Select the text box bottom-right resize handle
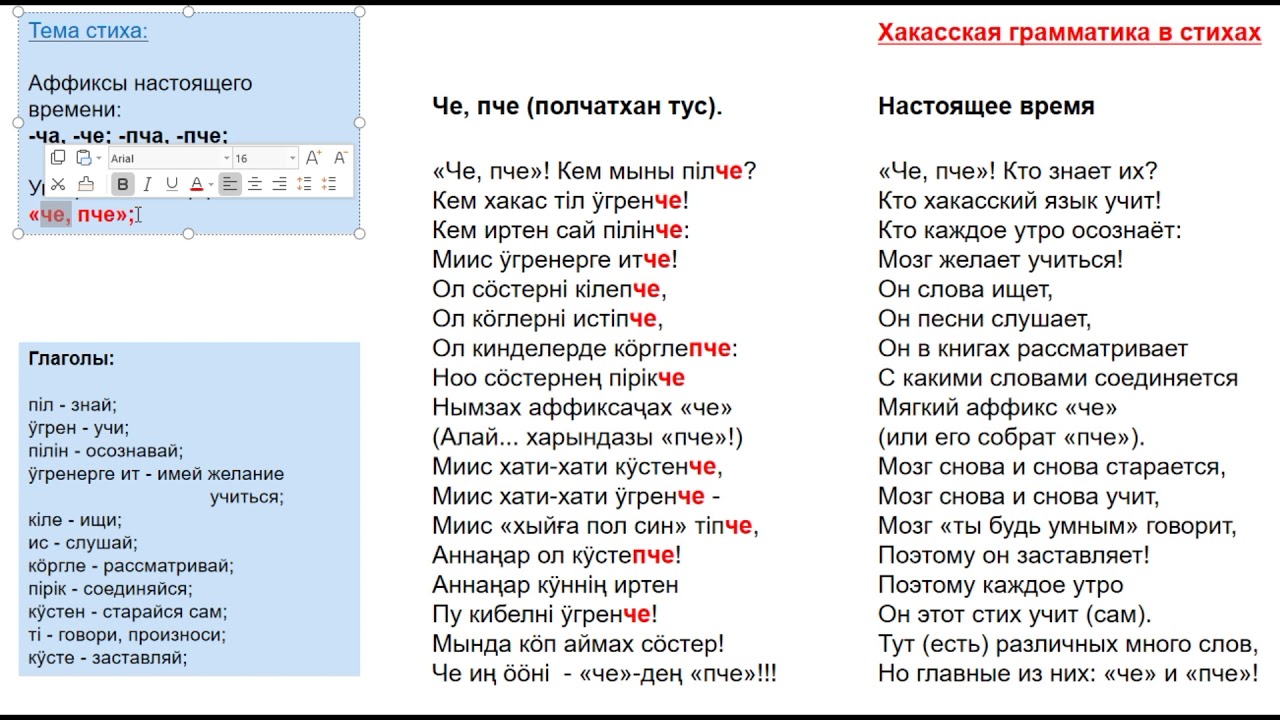 click(360, 234)
